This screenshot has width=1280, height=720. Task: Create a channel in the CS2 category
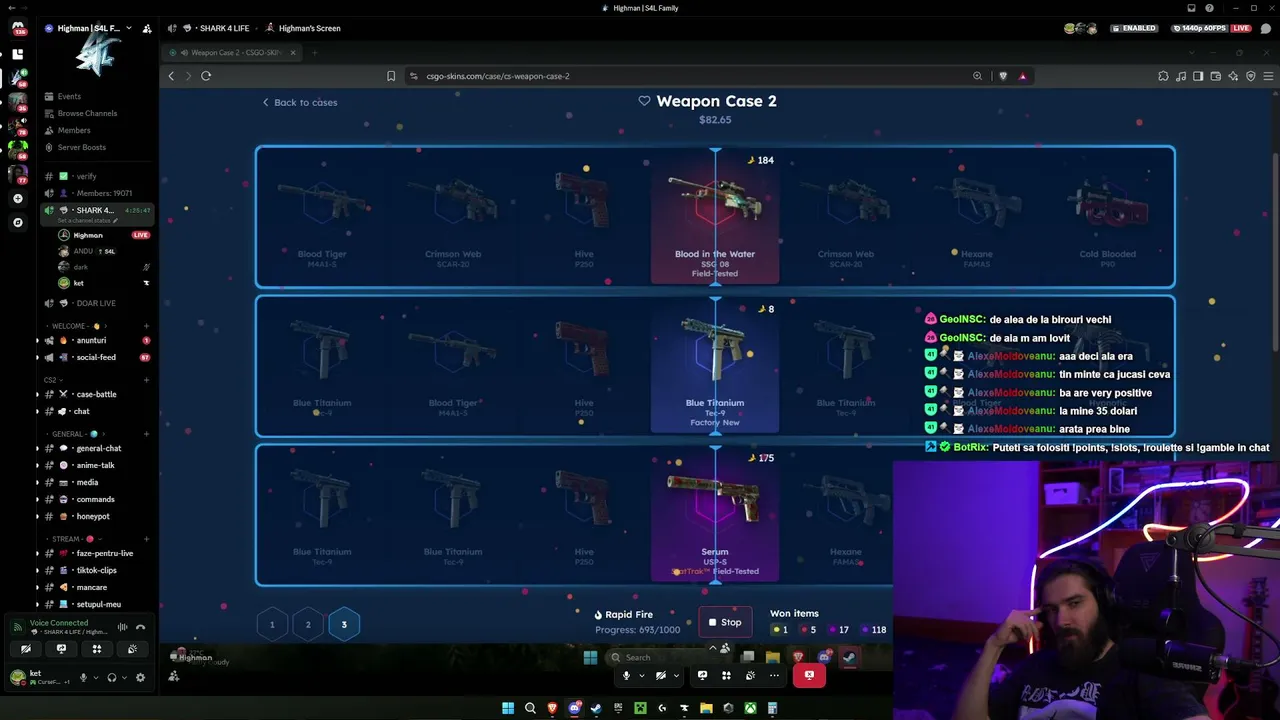coord(146,380)
